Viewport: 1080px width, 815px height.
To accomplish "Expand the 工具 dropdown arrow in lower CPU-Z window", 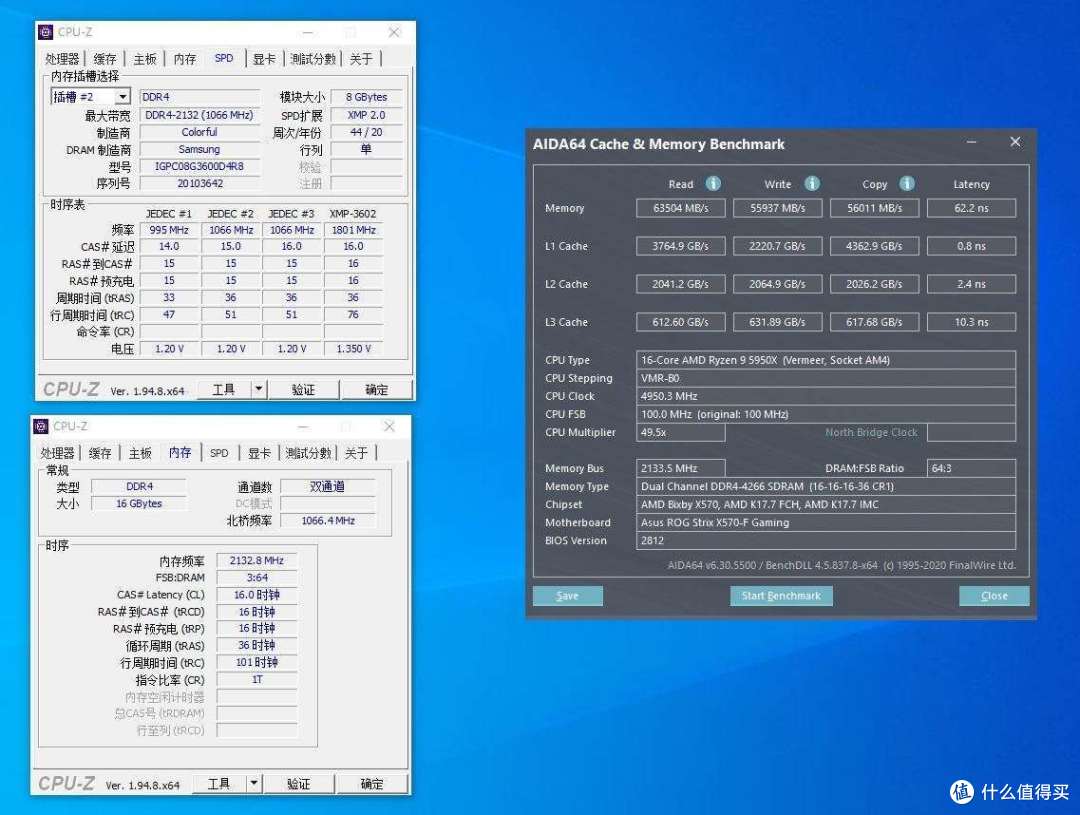I will click(x=254, y=783).
